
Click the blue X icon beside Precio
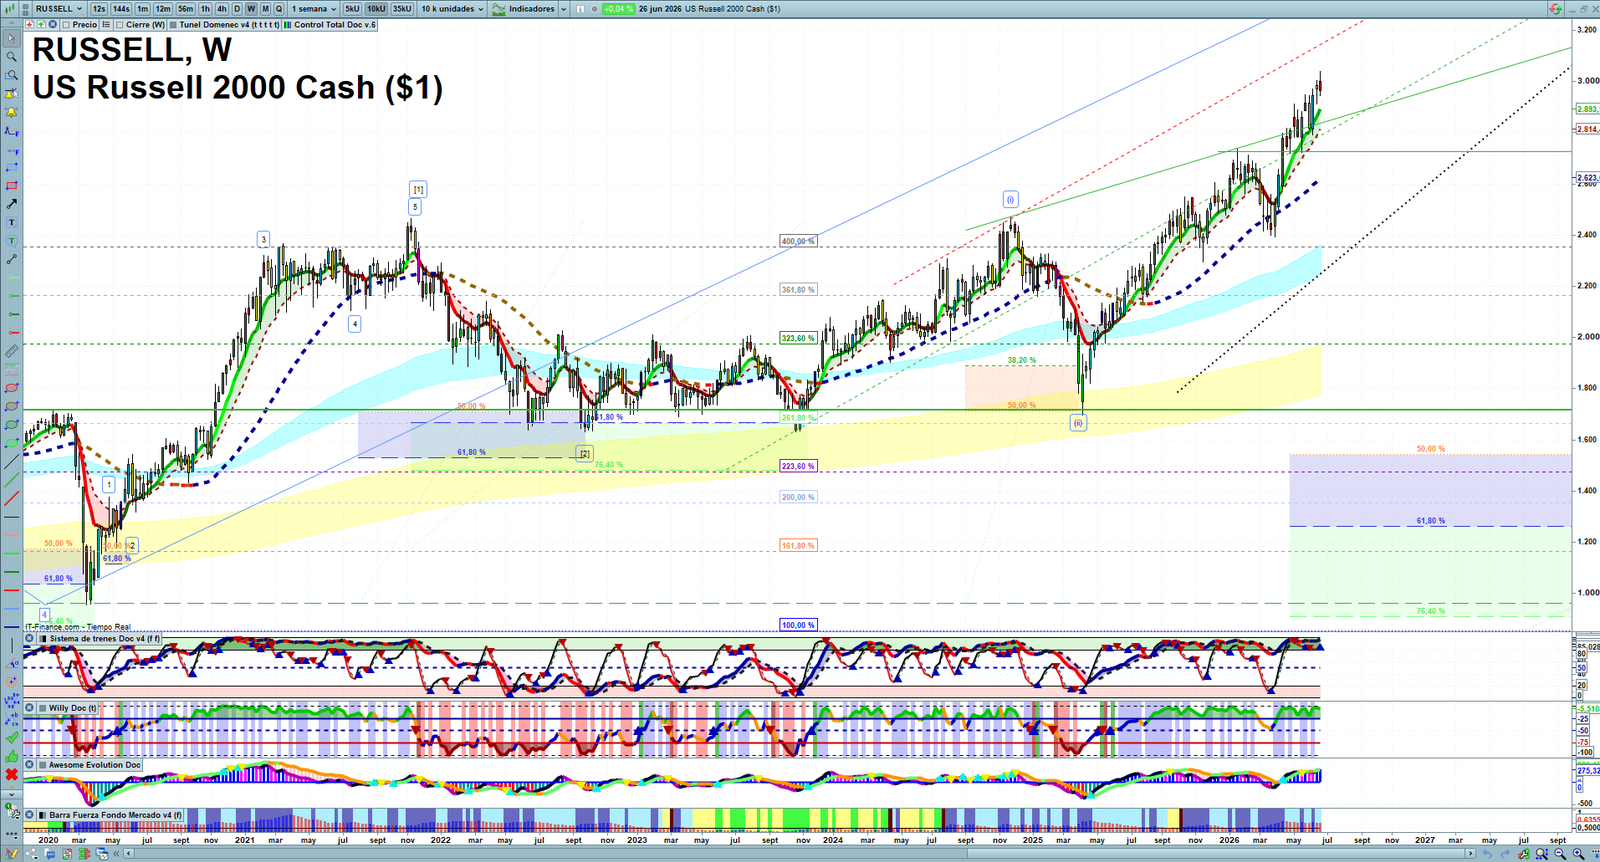(52, 24)
